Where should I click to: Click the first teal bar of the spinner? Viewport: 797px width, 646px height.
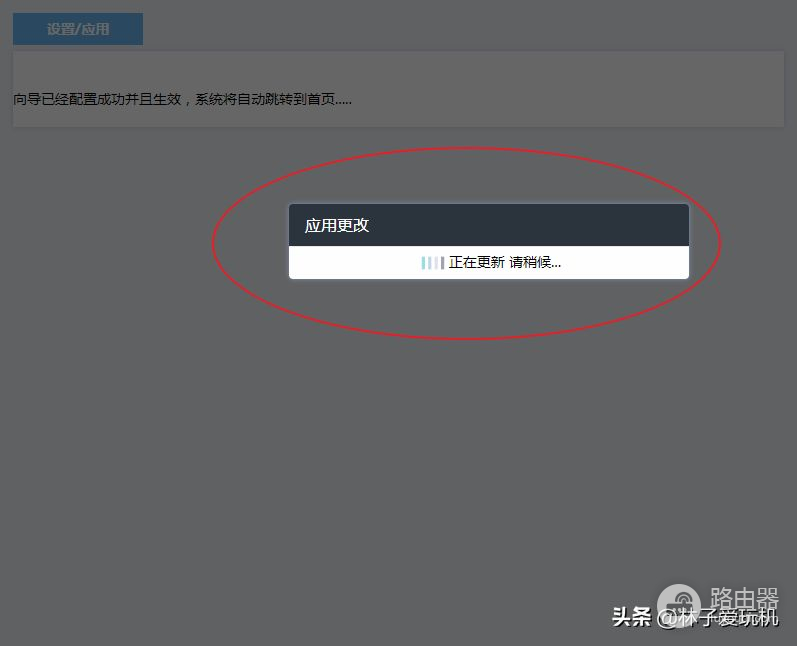point(424,263)
